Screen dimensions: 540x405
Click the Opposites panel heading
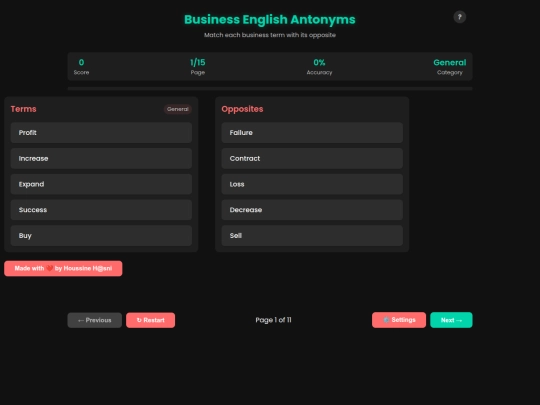tap(242, 109)
